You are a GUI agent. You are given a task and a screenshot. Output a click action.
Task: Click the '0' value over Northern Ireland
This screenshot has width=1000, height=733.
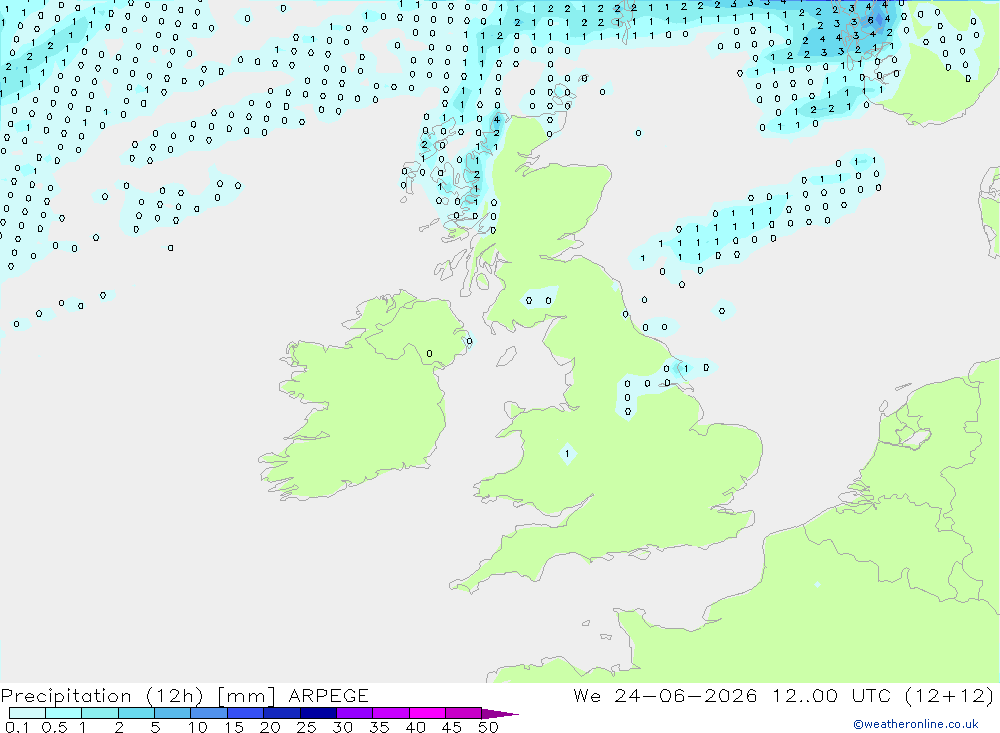[429, 353]
